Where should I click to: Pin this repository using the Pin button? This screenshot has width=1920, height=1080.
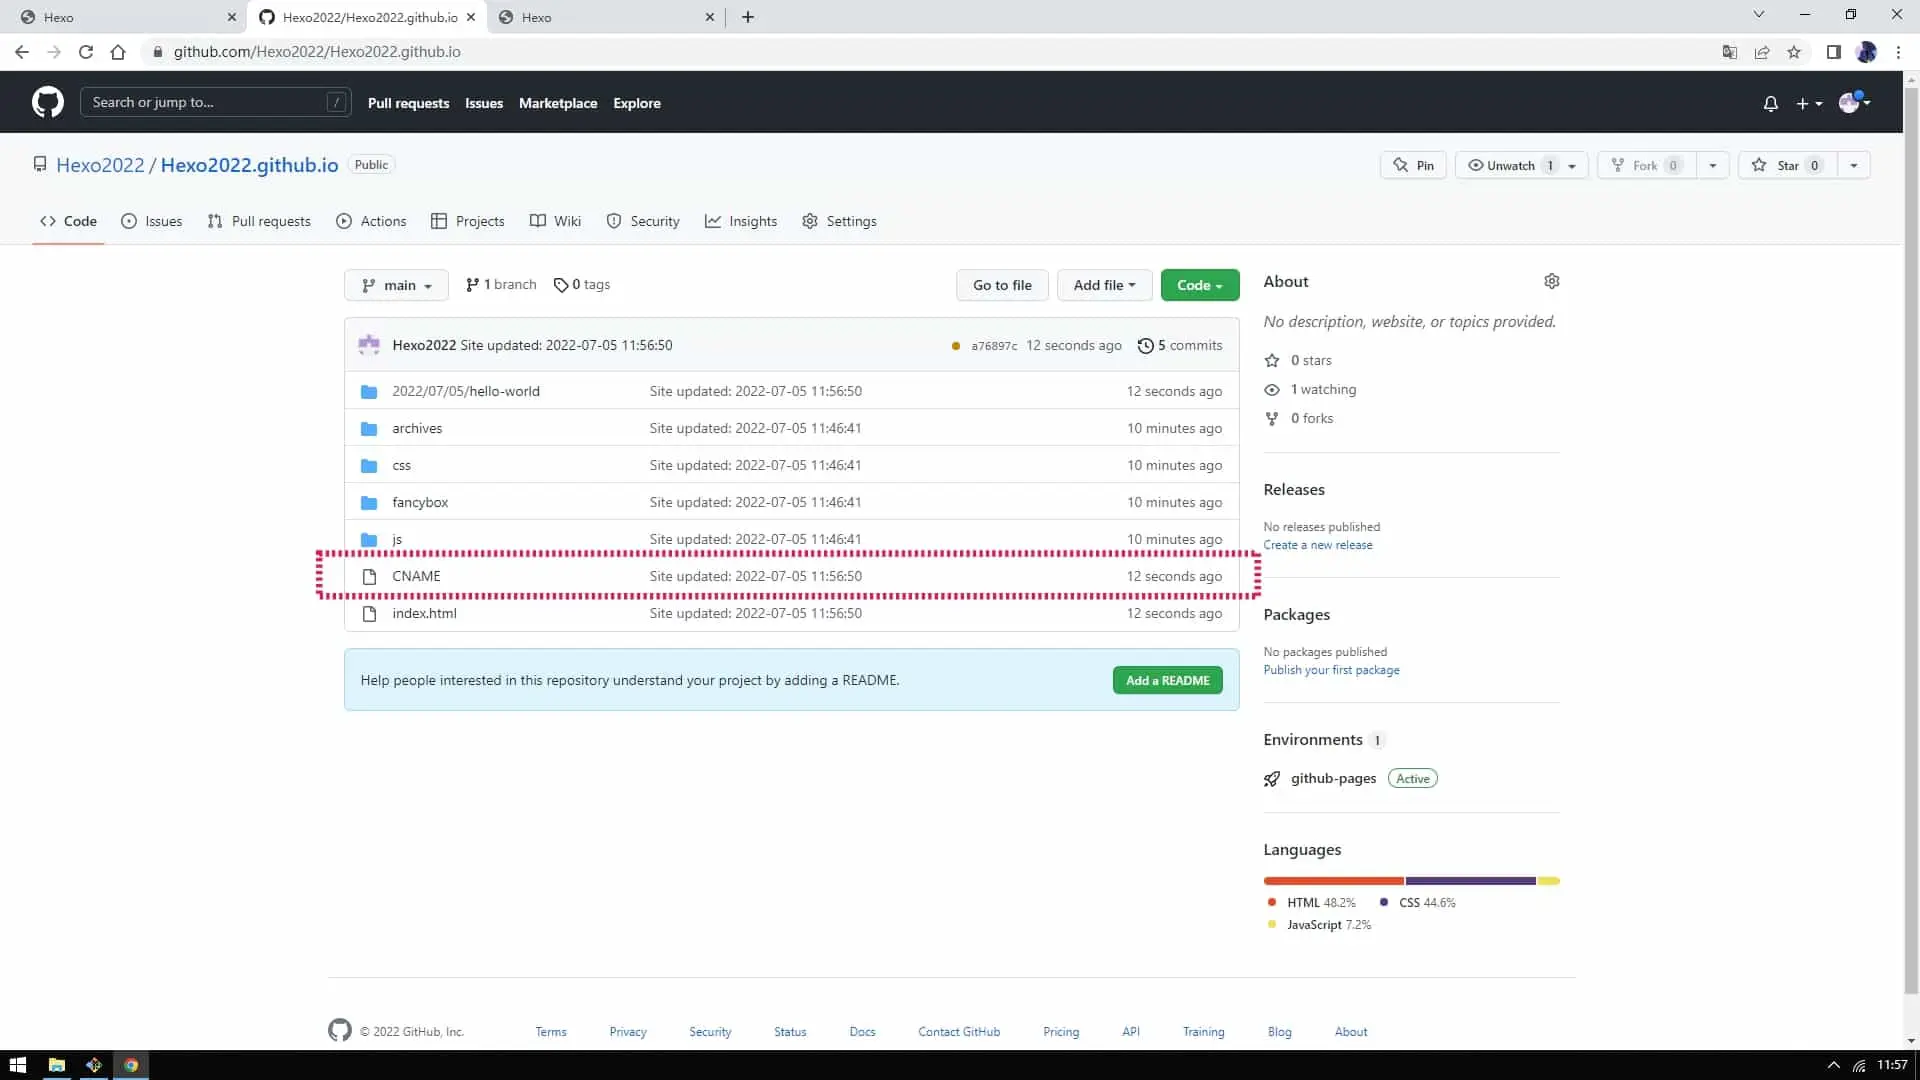(x=1414, y=165)
